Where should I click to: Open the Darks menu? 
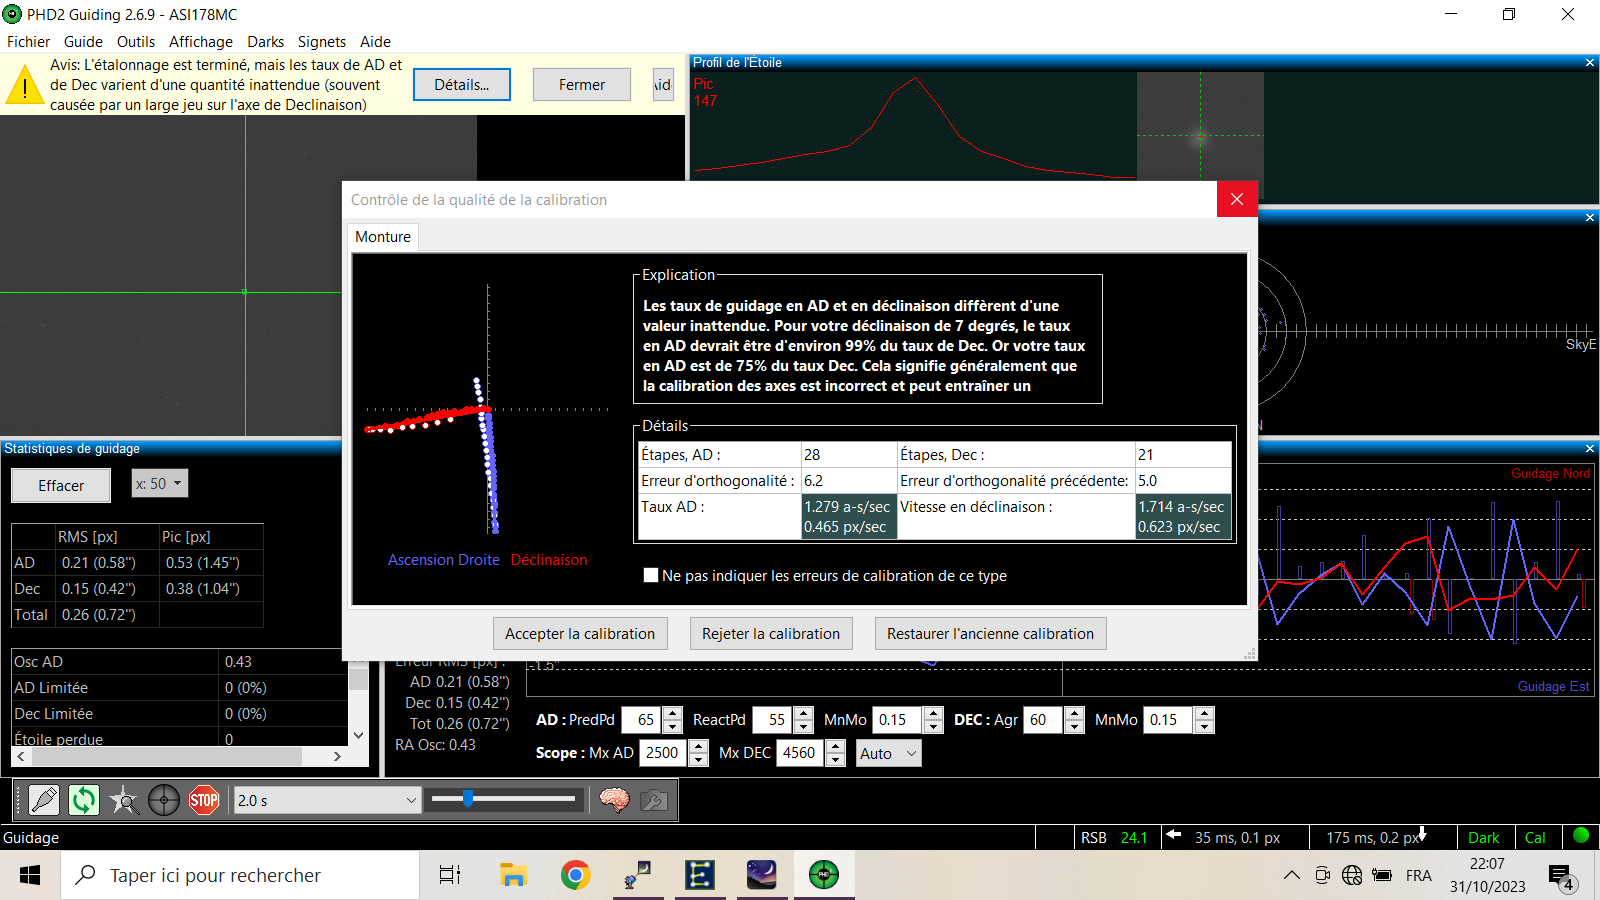pos(266,41)
